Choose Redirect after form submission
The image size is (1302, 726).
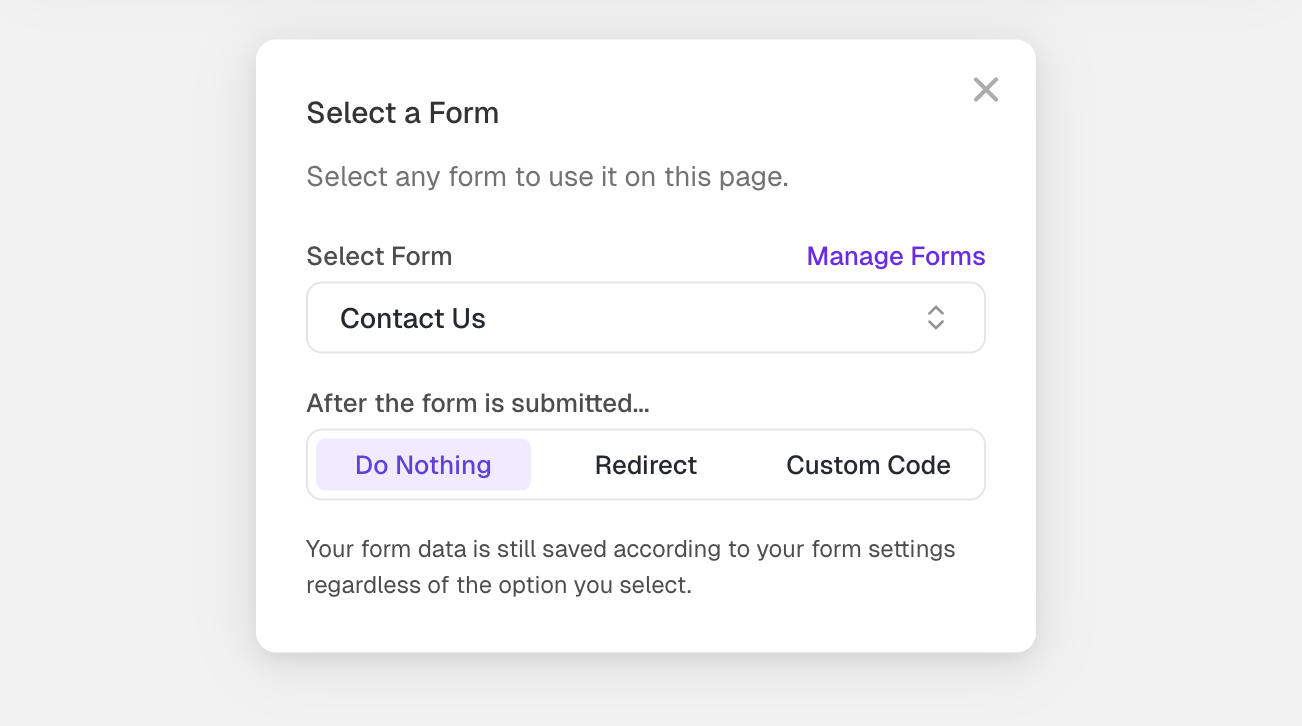[645, 465]
